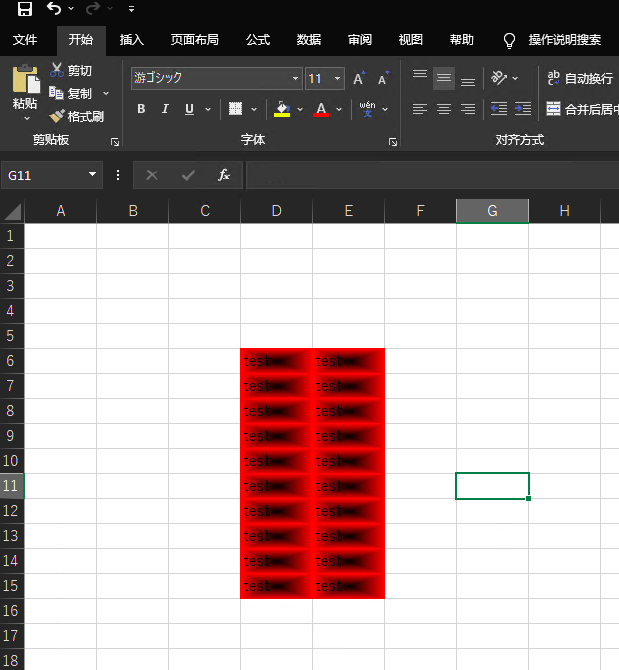
Task: Click the 粘贴 paste clipboard icon
Action: (26, 79)
